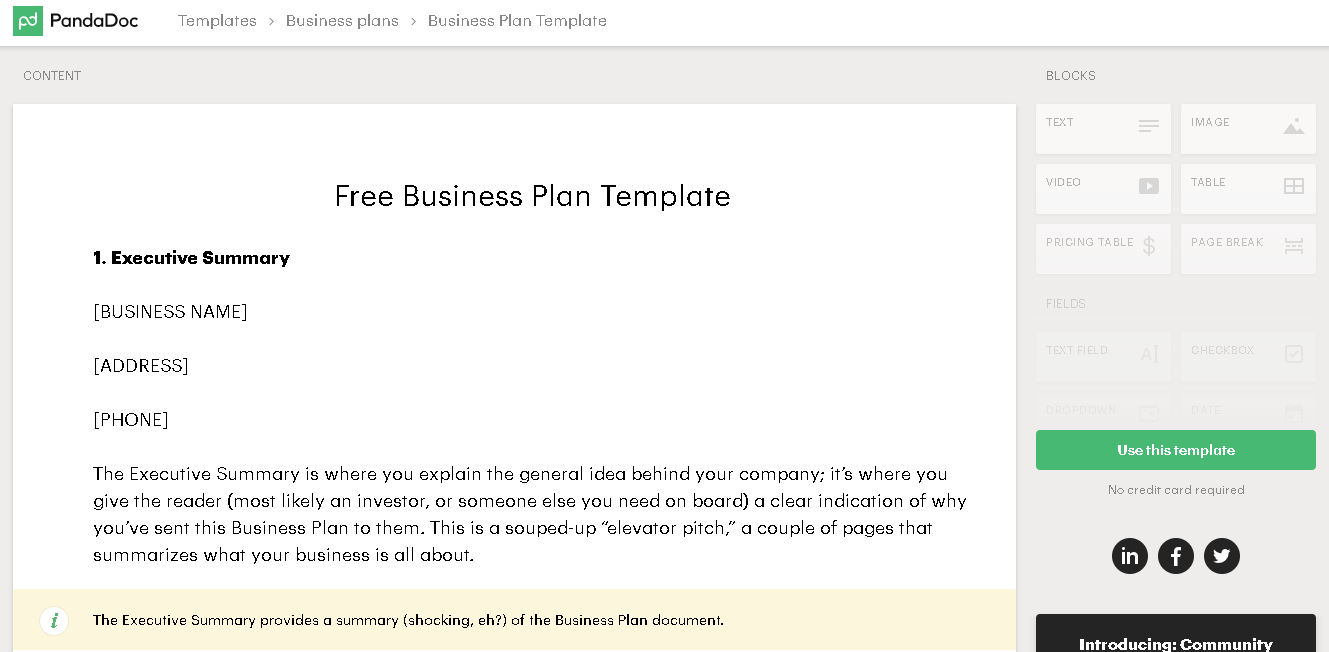This screenshot has width=1329, height=652.
Task: Visit PandaDoc's Facebook page
Action: click(x=1176, y=556)
